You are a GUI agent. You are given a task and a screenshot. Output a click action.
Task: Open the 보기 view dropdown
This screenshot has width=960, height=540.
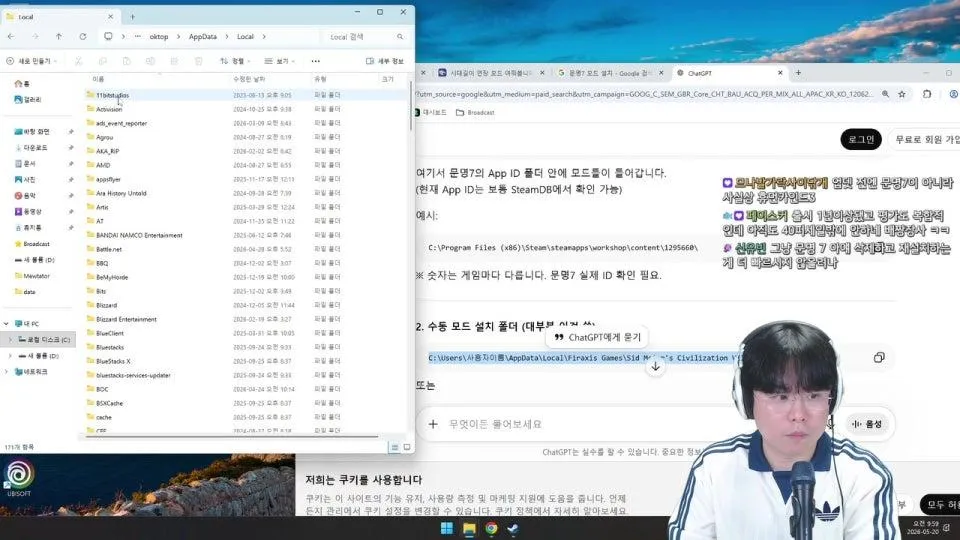[x=280, y=61]
